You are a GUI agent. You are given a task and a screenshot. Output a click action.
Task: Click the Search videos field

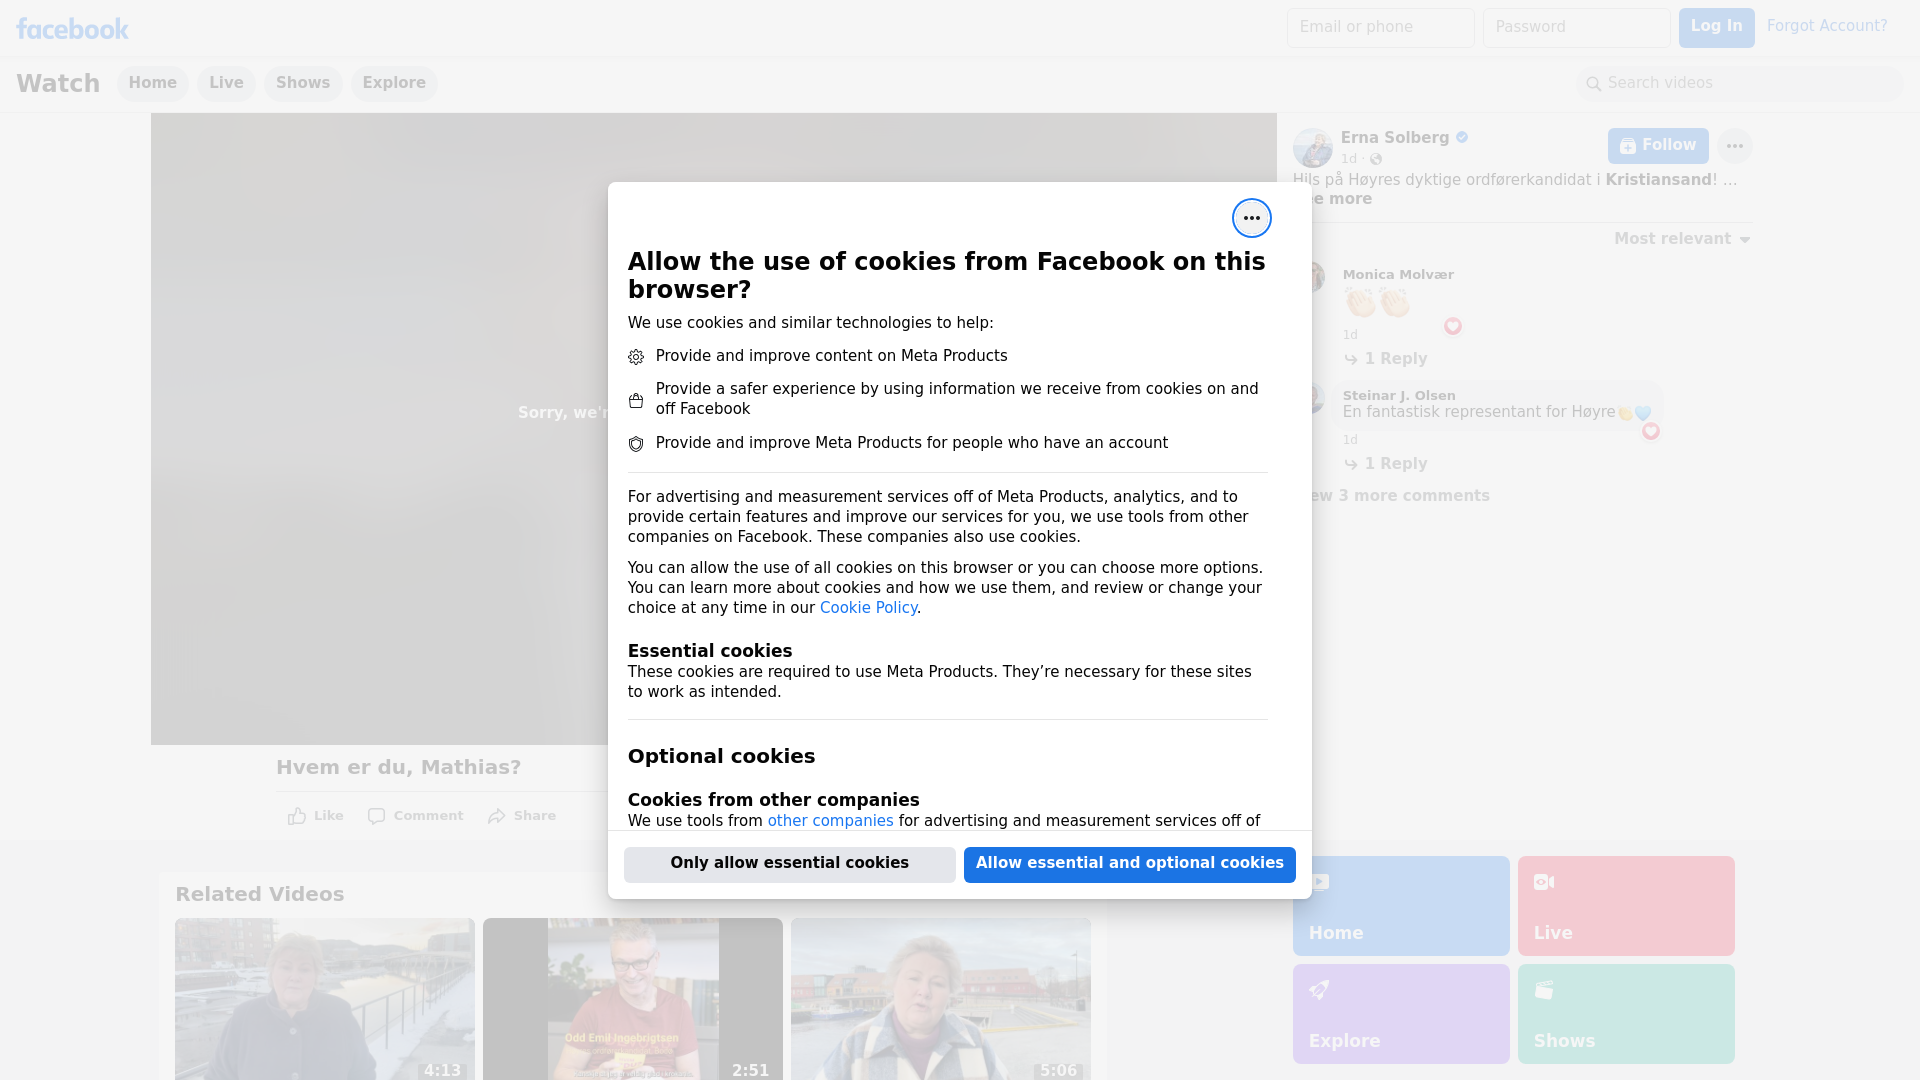click(x=1740, y=84)
